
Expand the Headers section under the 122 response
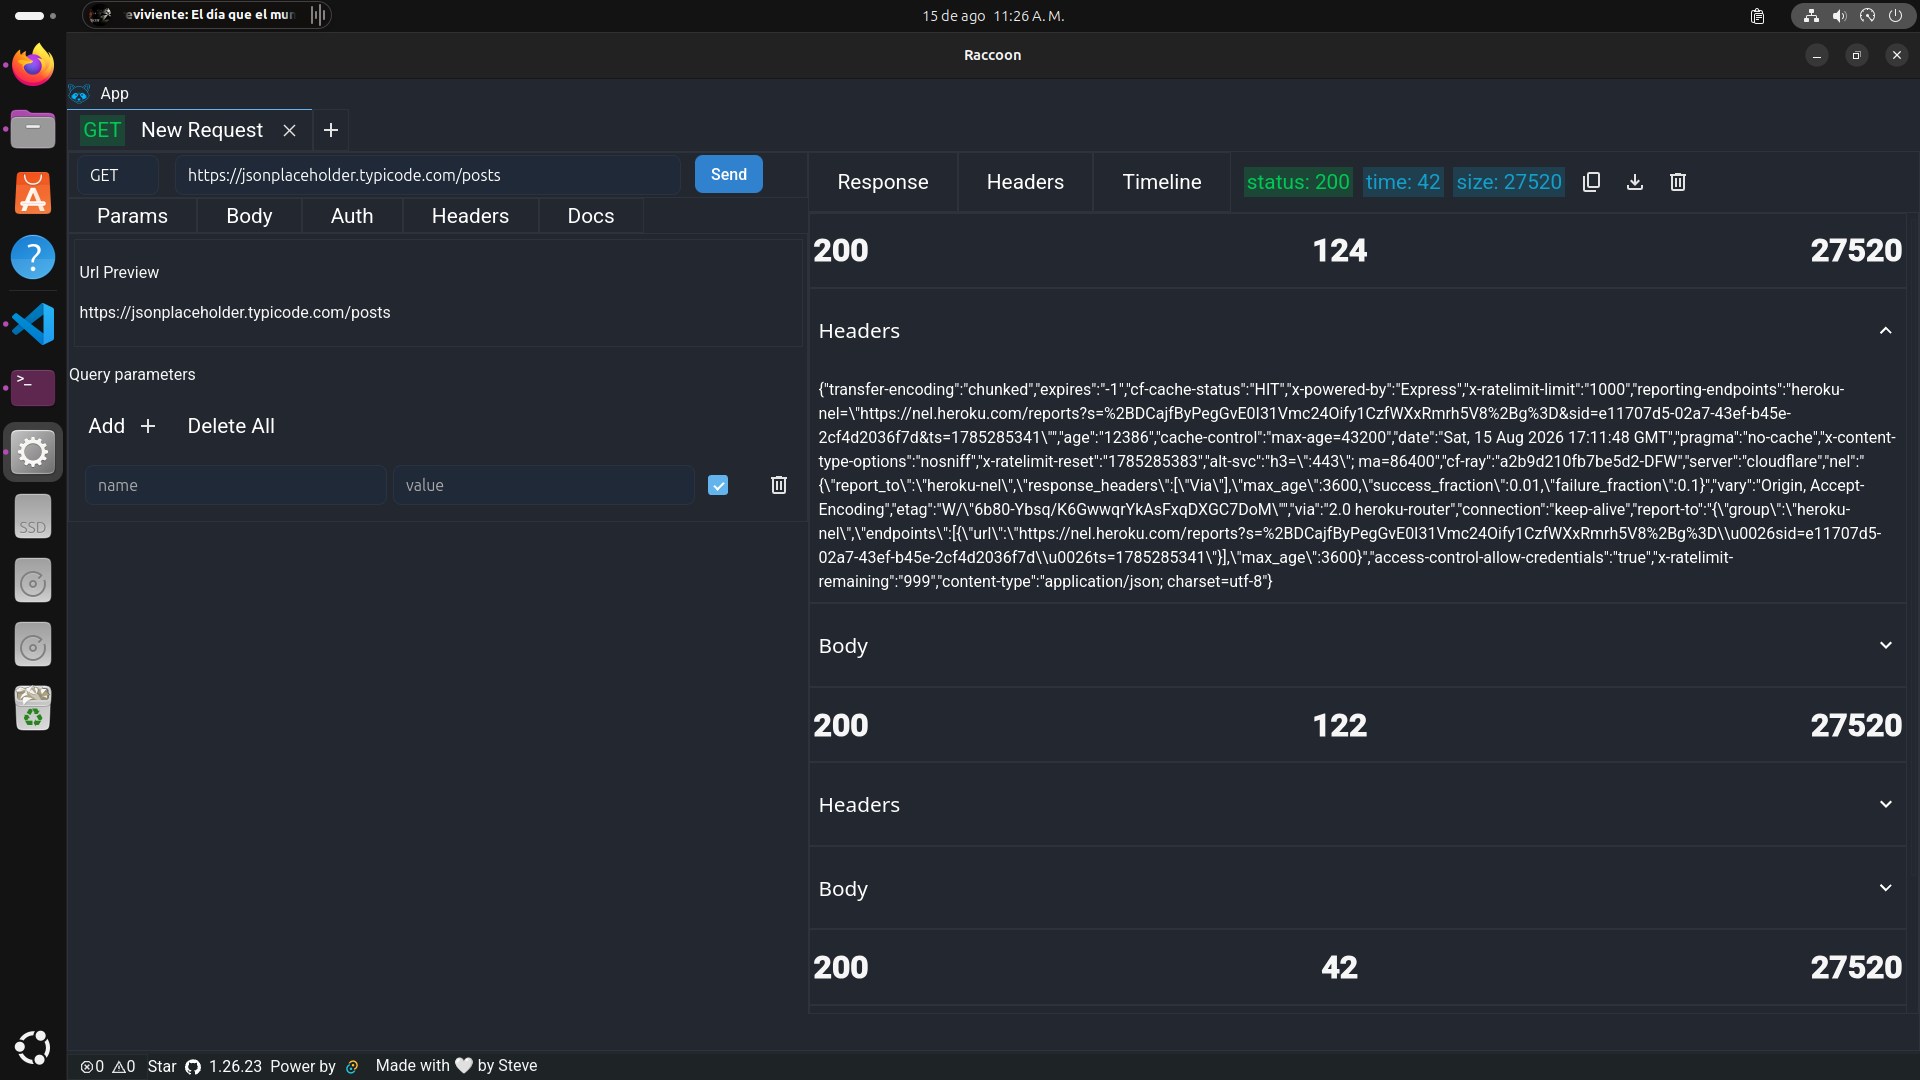click(1357, 805)
